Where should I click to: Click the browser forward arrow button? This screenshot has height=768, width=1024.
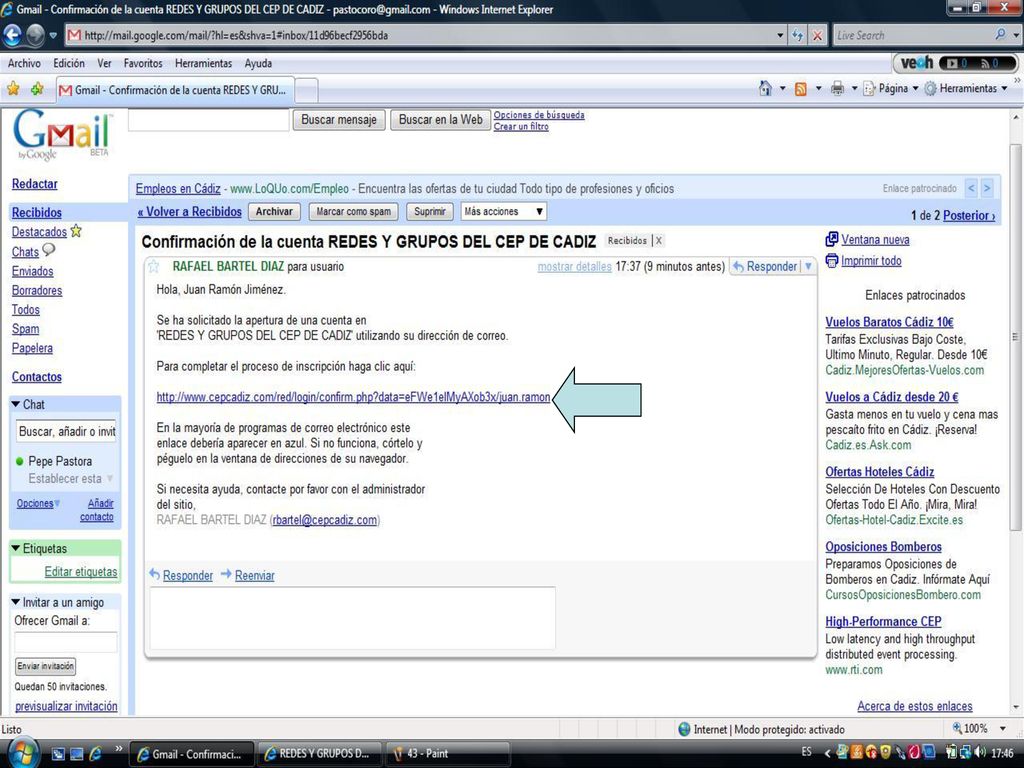[x=36, y=35]
